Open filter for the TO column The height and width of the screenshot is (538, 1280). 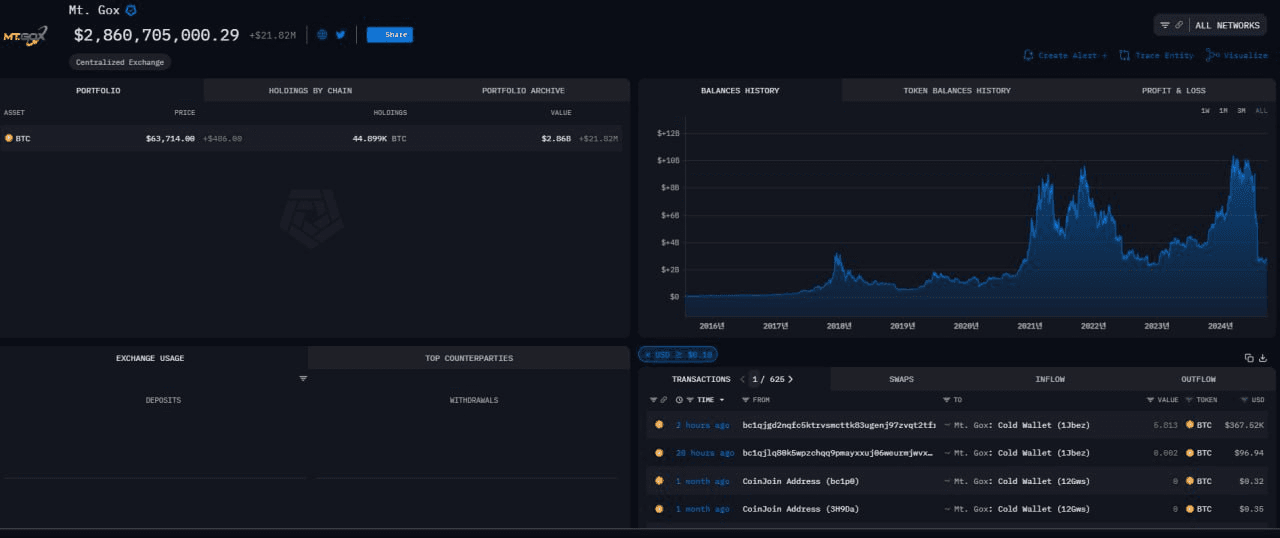(947, 400)
